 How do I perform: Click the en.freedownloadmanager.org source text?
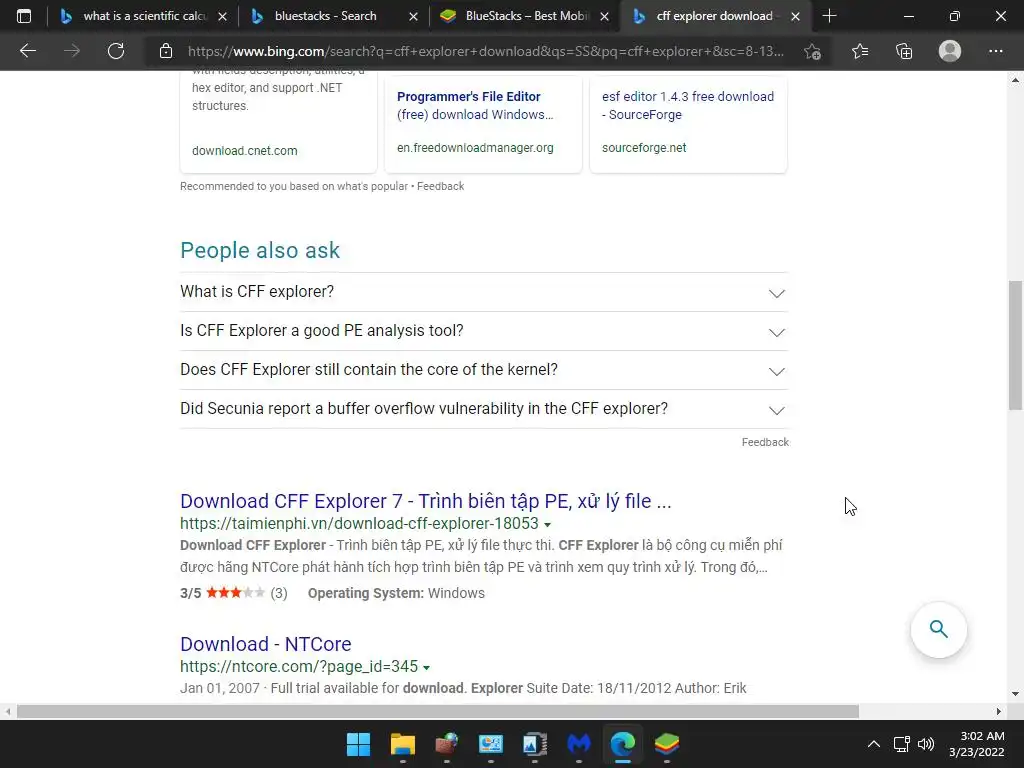tap(475, 148)
